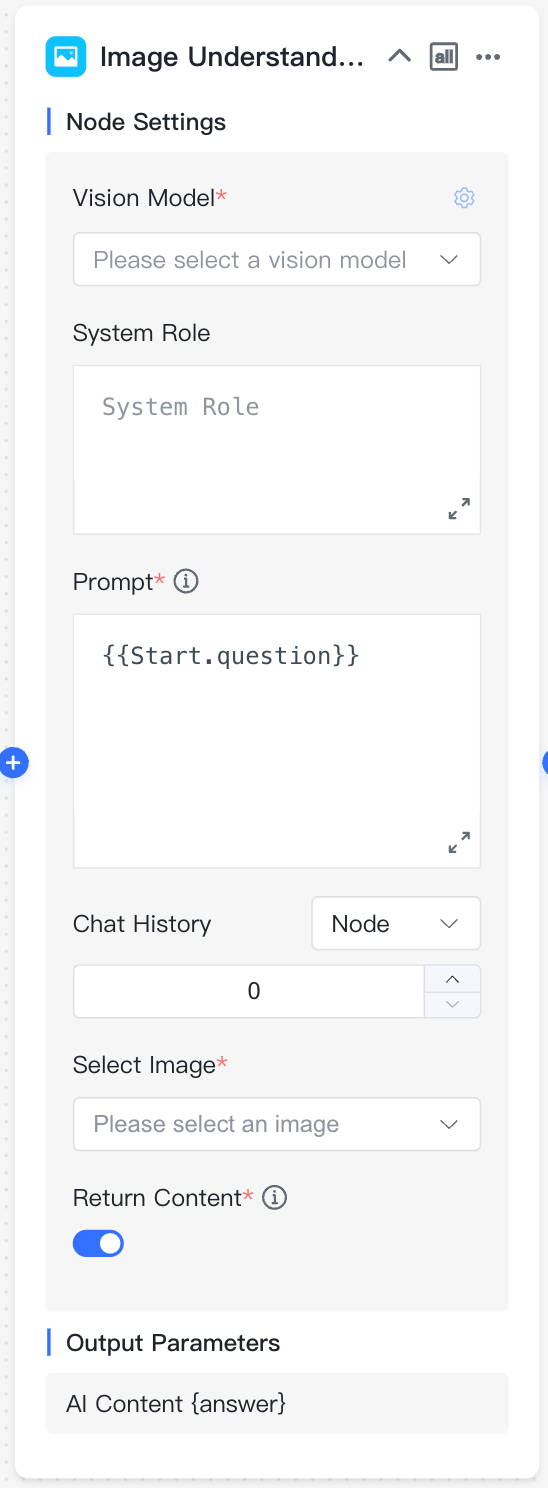Click the chat history number field

point(249,991)
